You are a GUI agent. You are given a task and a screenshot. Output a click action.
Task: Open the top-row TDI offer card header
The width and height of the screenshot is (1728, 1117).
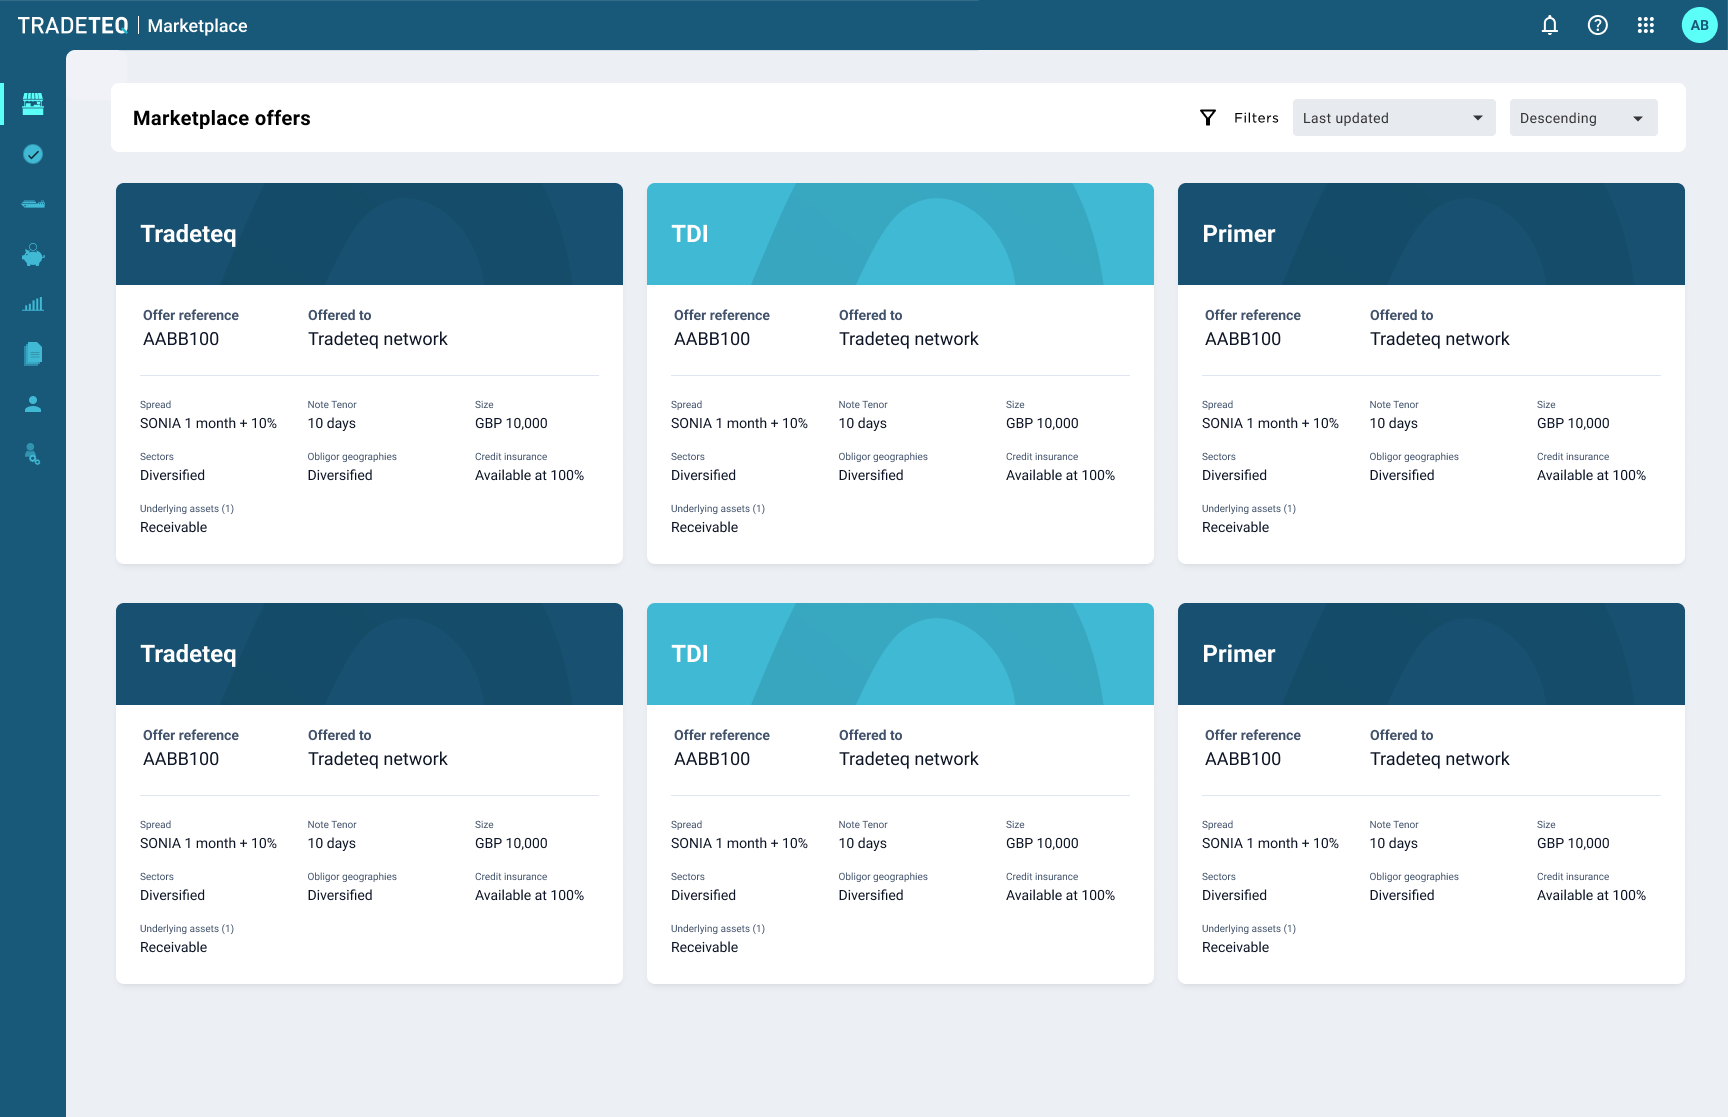click(x=900, y=234)
